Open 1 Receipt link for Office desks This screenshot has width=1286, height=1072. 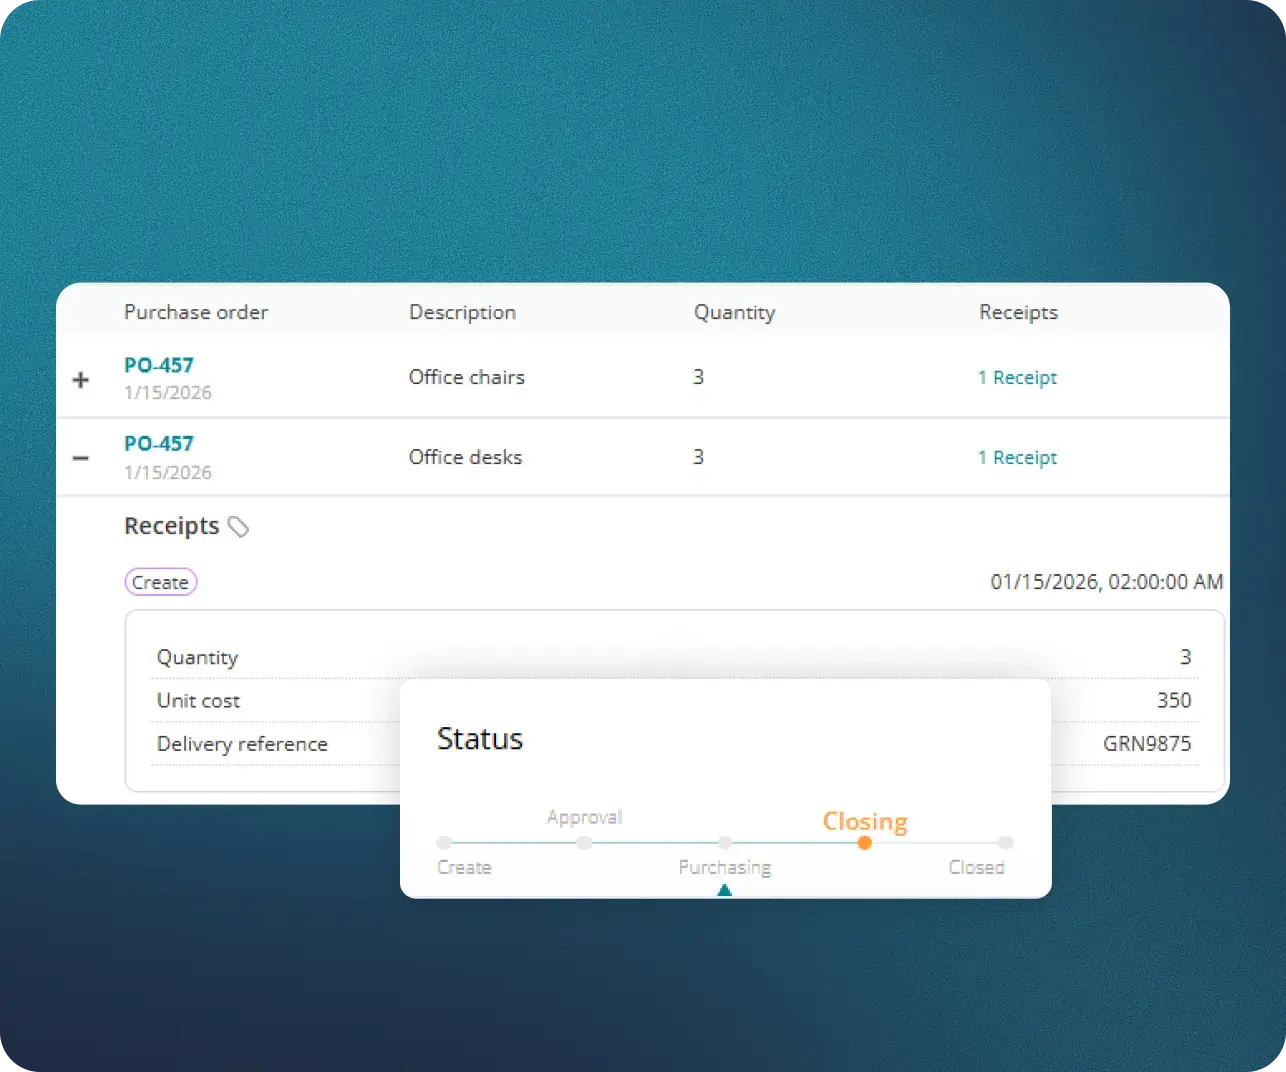[x=1017, y=457]
